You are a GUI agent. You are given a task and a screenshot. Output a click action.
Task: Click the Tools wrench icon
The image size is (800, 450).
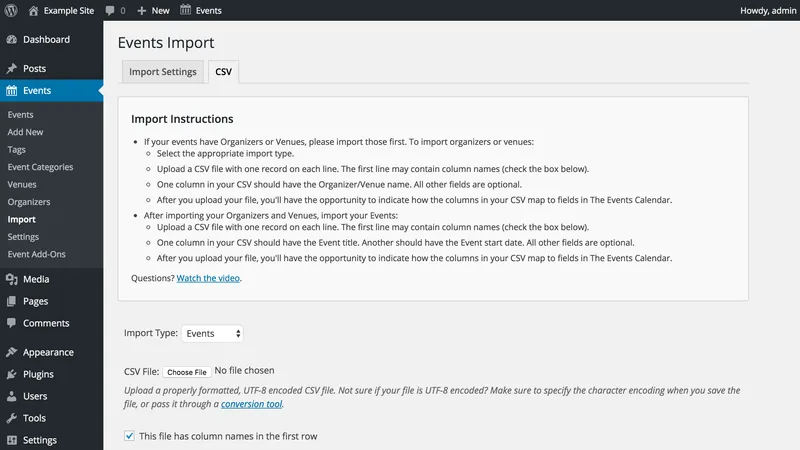11,418
